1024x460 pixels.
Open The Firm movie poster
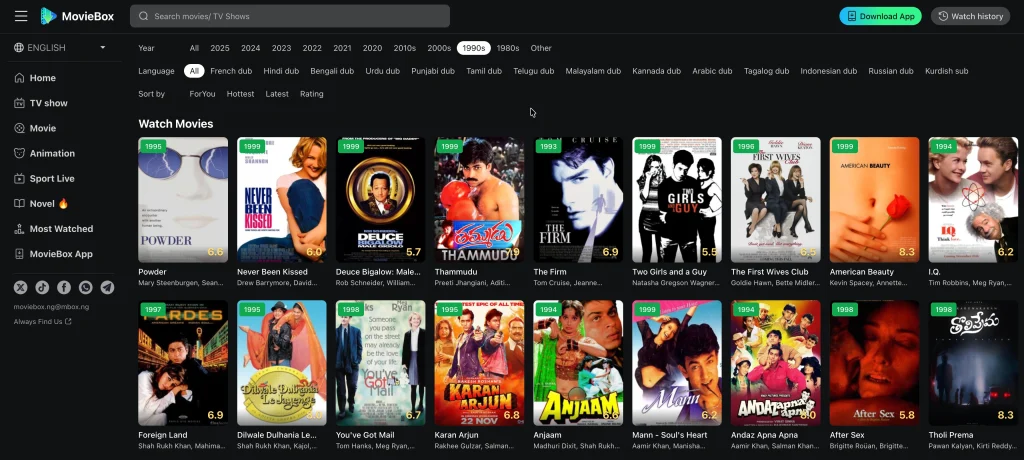[578, 199]
